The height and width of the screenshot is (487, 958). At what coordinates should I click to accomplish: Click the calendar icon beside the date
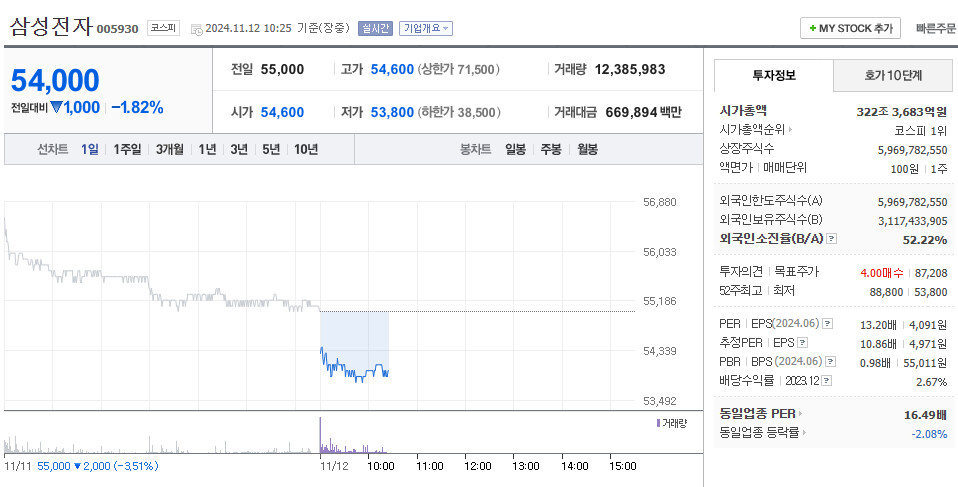coord(196,29)
